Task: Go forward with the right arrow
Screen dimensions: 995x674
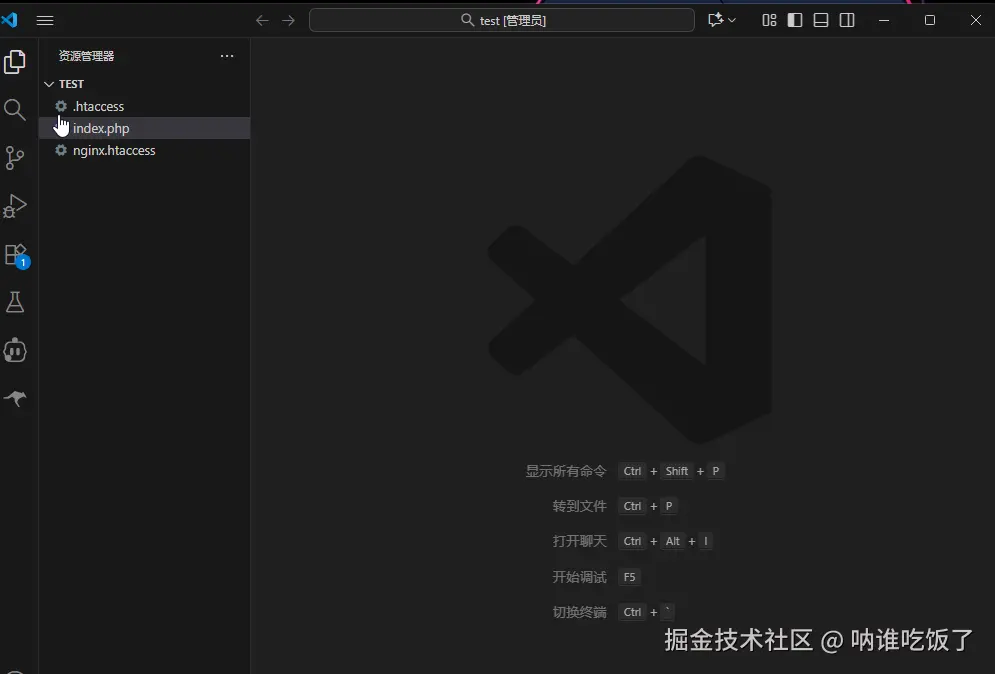Action: [288, 20]
